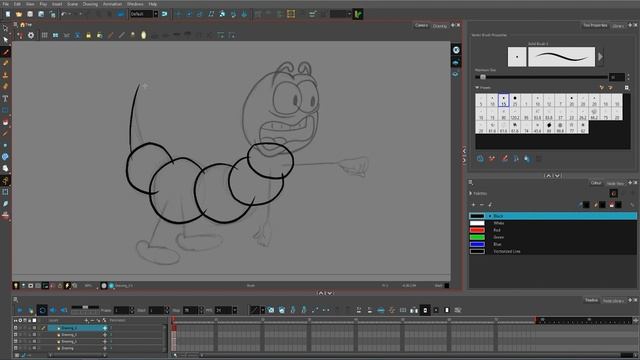Select brush preset labeled 15
Image resolution: width=640 pixels, height=360 pixels.
click(503, 100)
